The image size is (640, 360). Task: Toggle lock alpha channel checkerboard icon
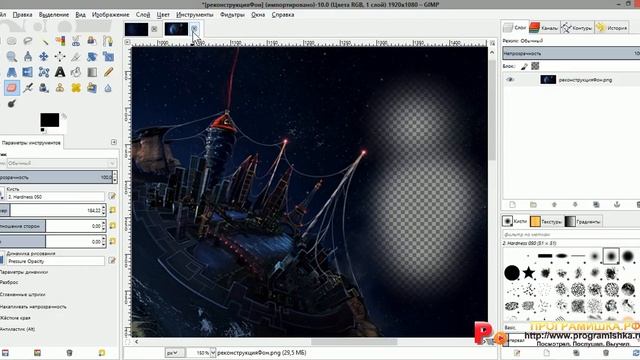pos(535,66)
